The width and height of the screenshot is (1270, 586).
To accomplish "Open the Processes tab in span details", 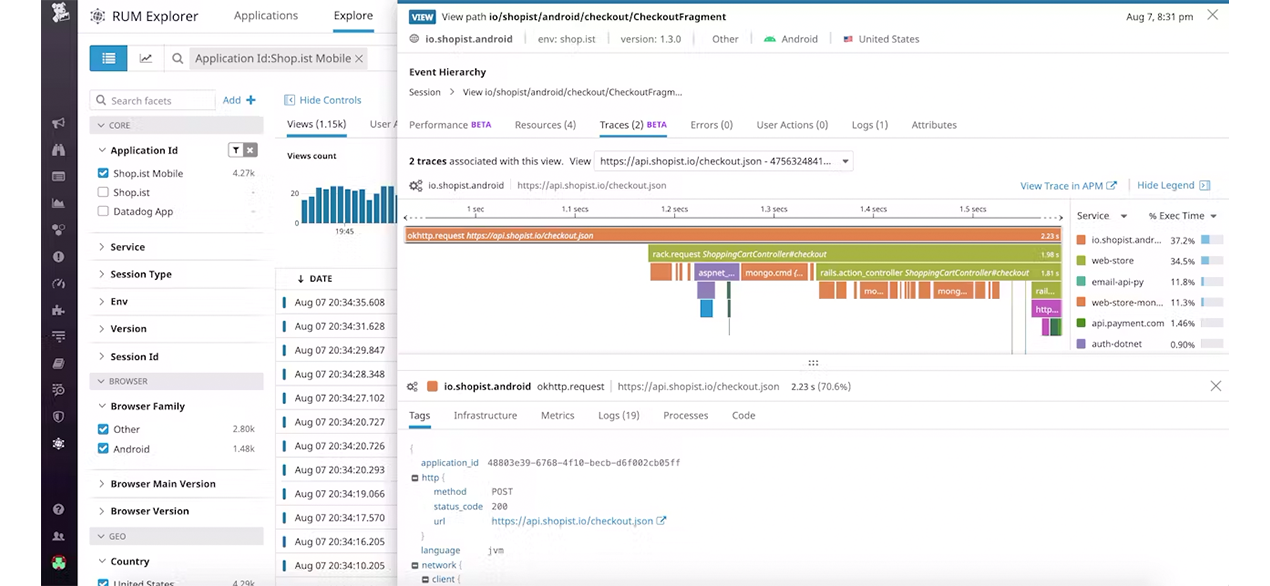I will point(685,415).
